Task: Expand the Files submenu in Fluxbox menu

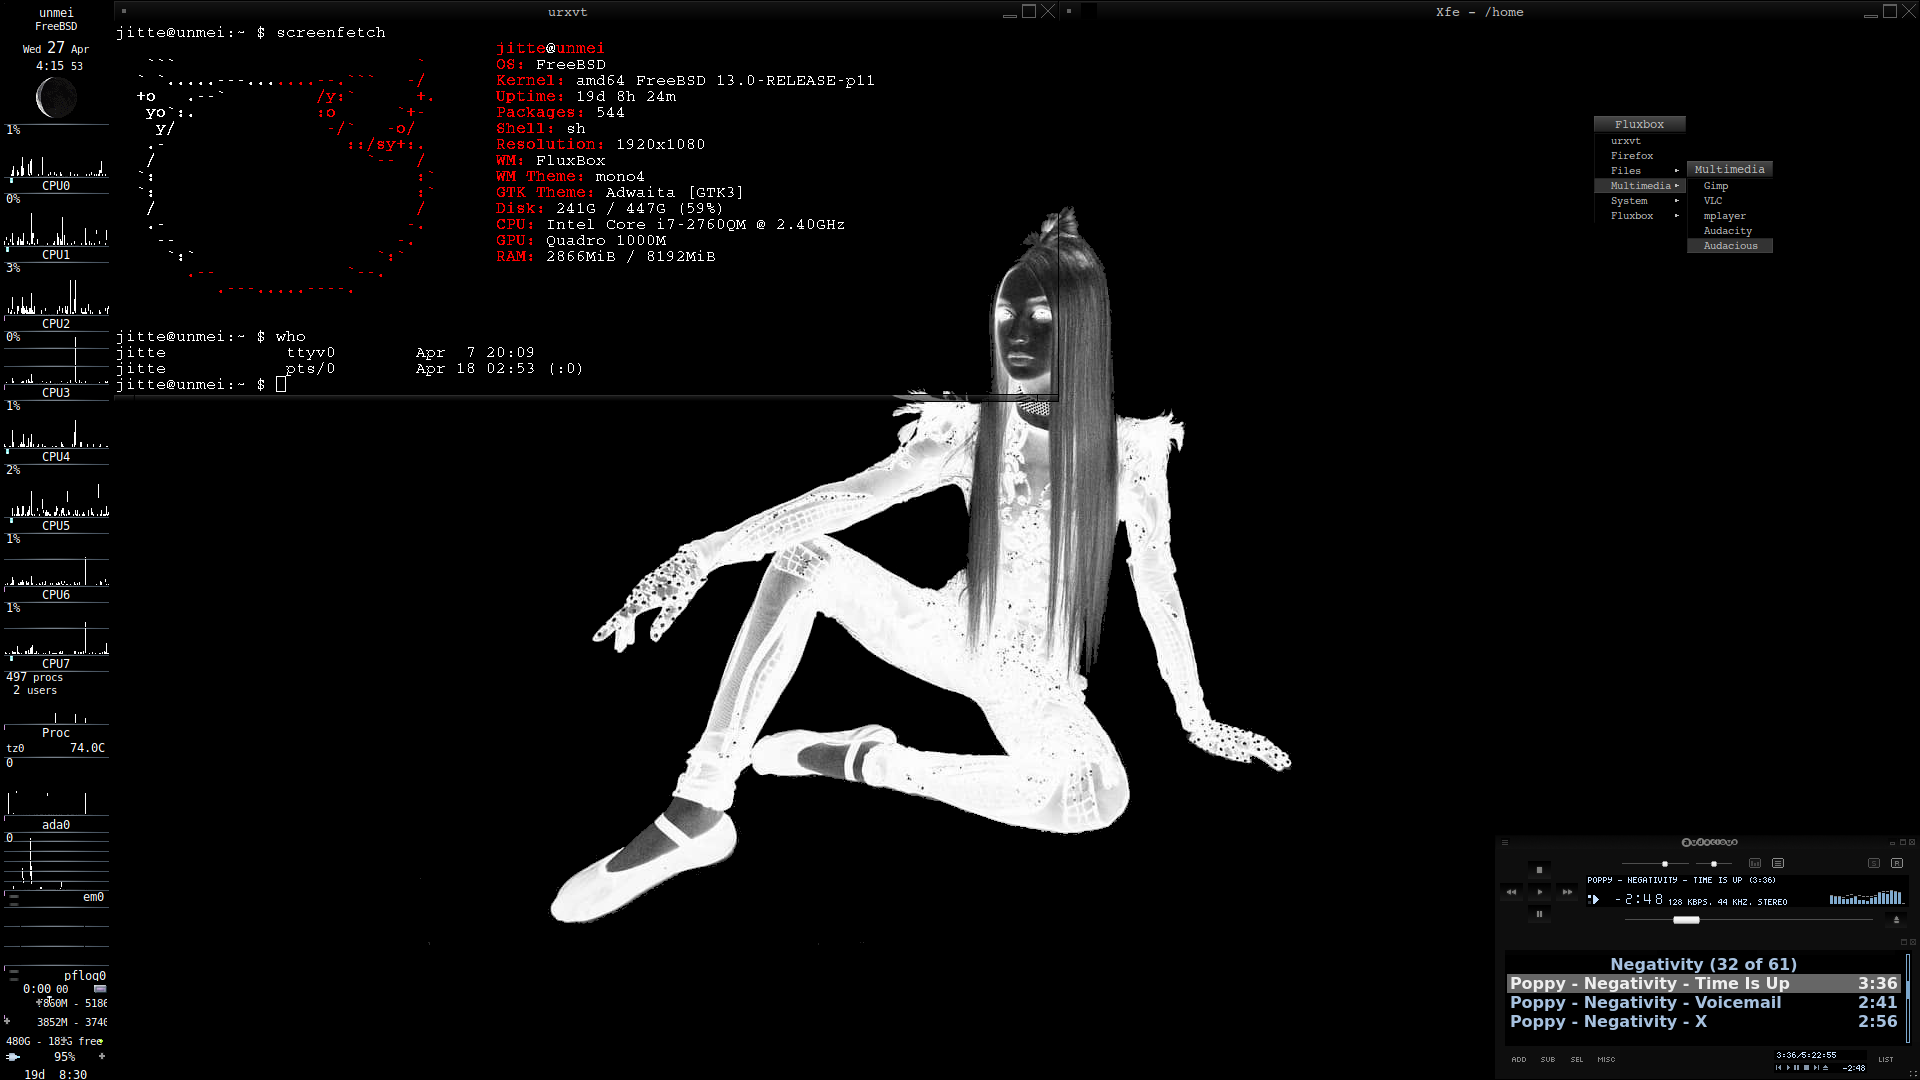Action: point(1639,171)
